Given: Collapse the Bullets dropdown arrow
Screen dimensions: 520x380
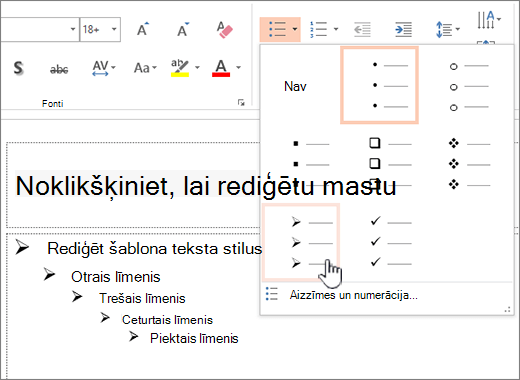Looking at the screenshot, I should pyautogui.click(x=295, y=29).
